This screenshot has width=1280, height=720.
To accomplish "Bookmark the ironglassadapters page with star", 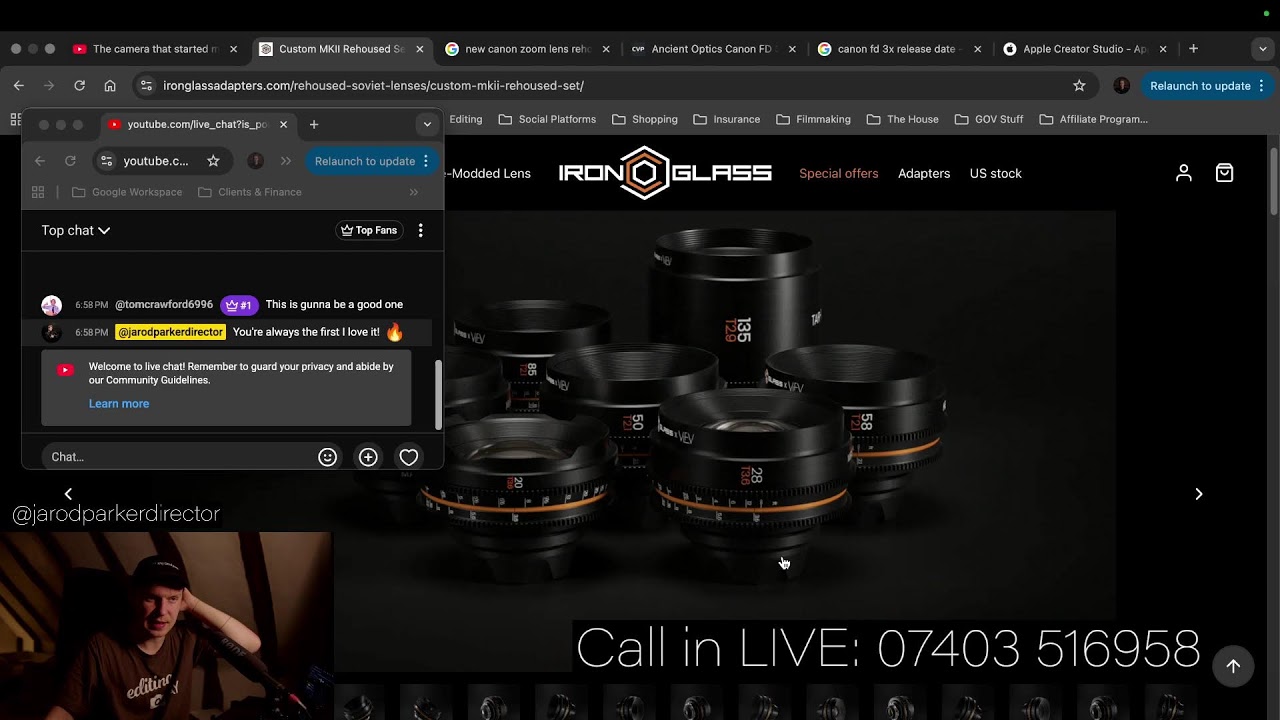I will [1079, 86].
